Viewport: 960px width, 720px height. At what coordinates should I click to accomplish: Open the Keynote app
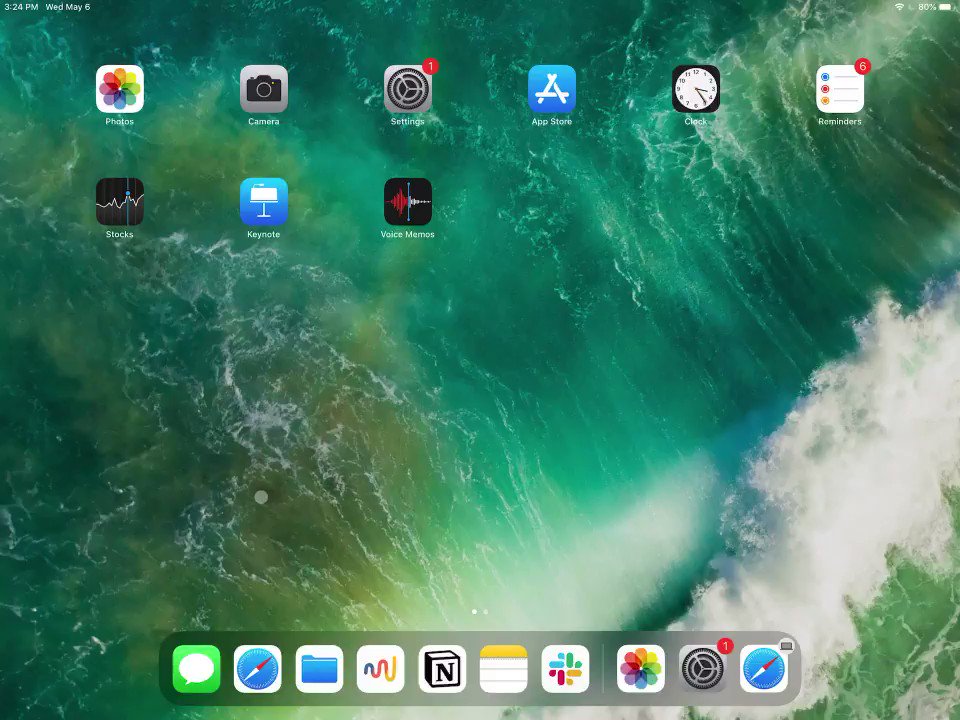point(264,201)
